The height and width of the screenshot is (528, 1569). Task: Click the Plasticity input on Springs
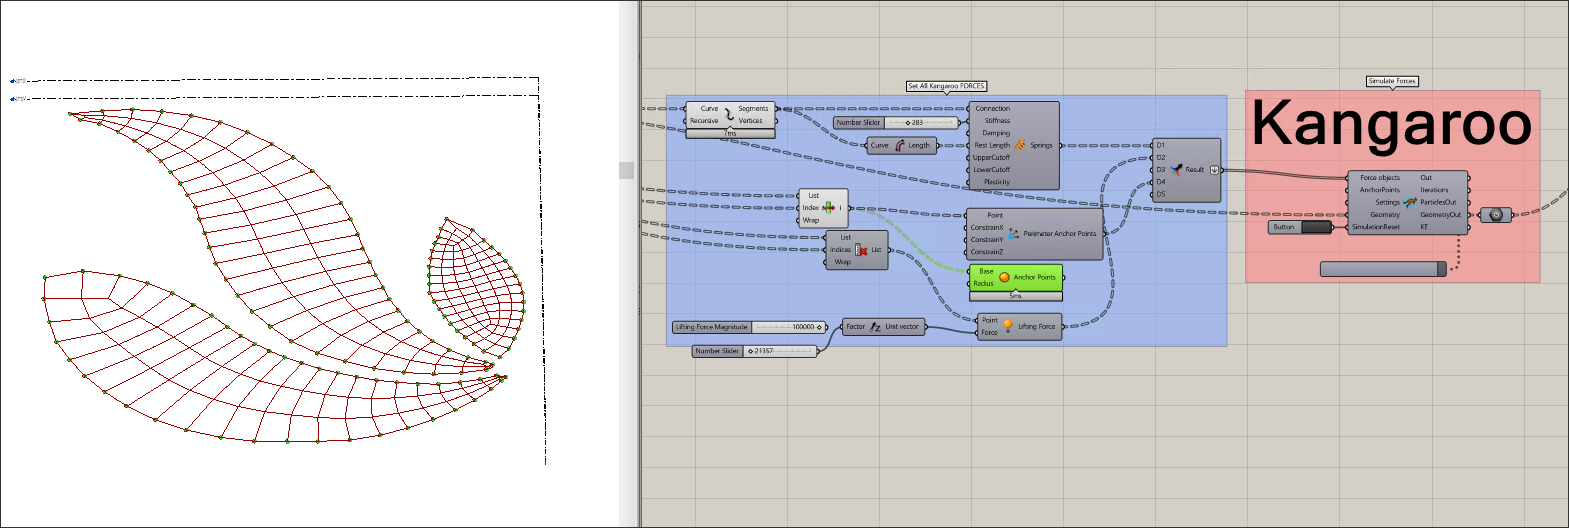996,182
